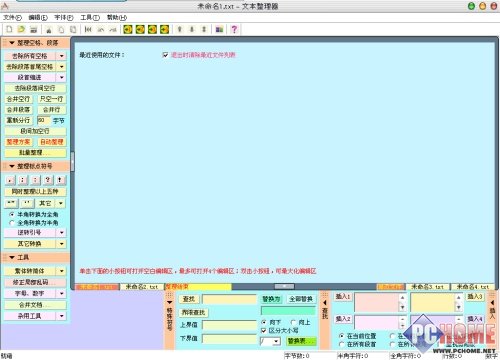The width and height of the screenshot is (500, 360).
Task: Click the question mark punctuation button
Action: [48, 180]
